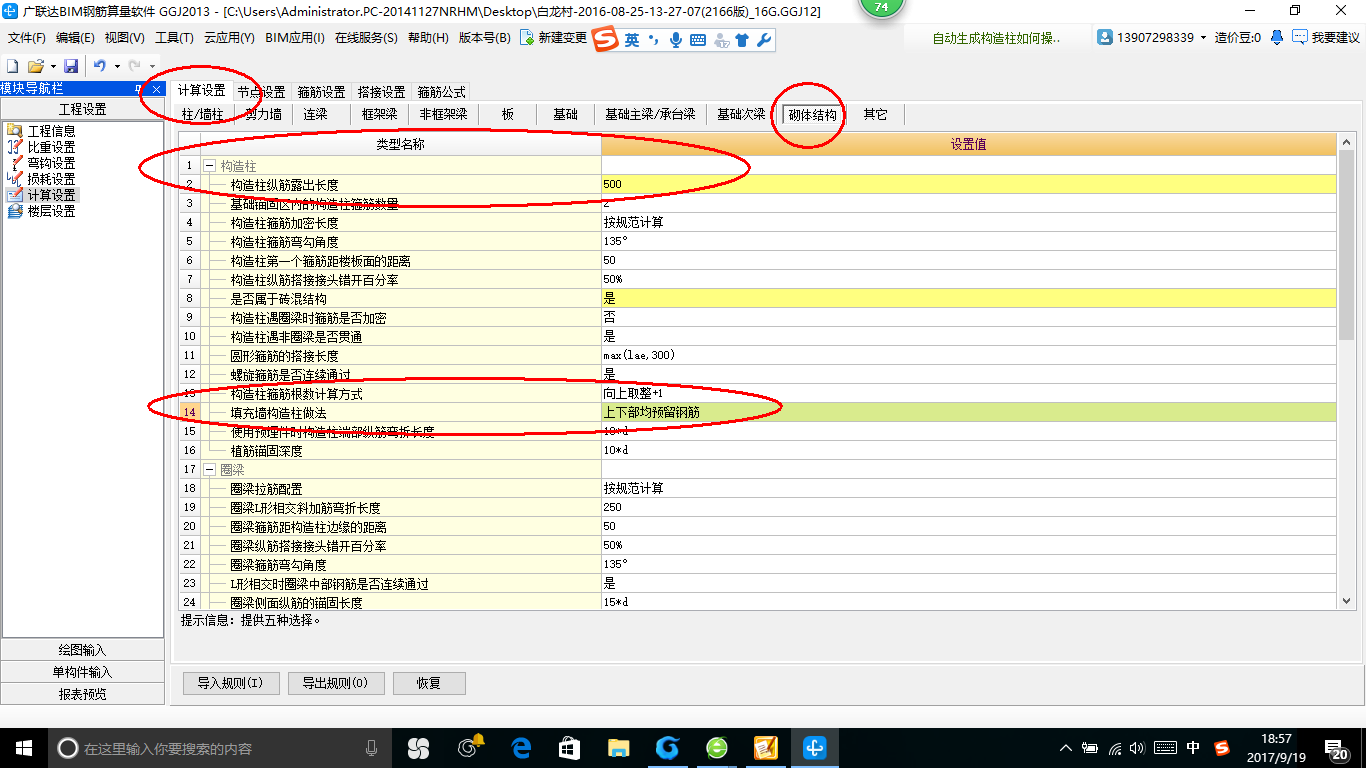Click the 新建变更 toolbar button
Screen dimensions: 1366x768
click(553, 38)
